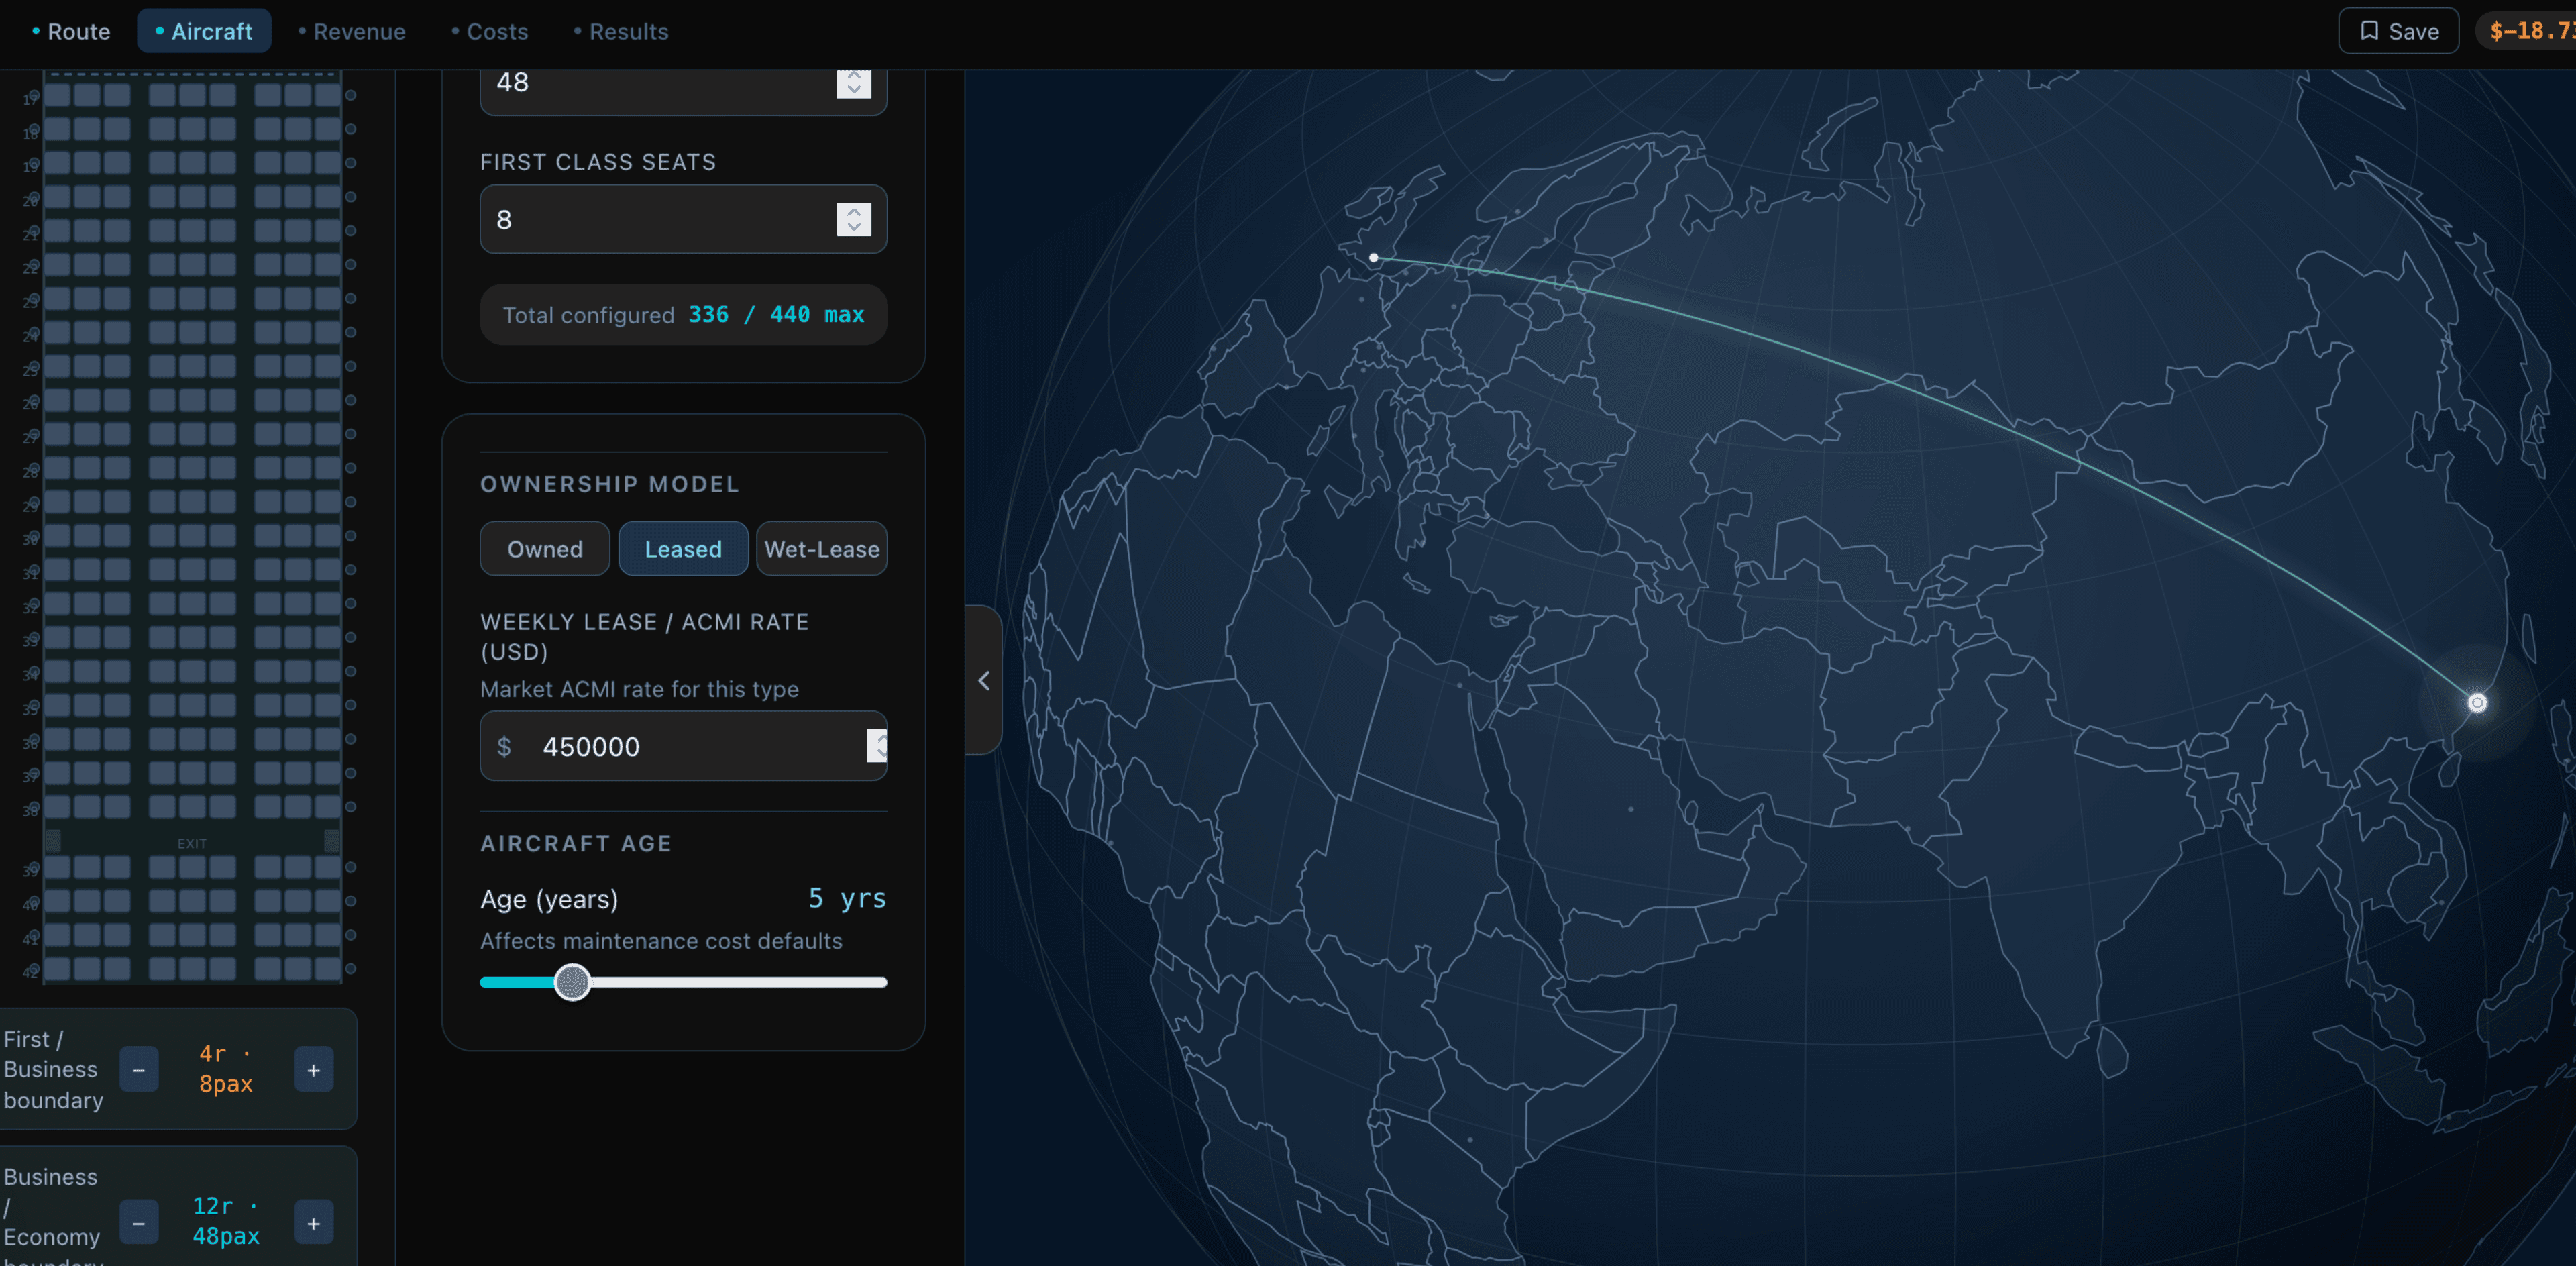Choose the Wet-Lease ownership option

[x=822, y=549]
